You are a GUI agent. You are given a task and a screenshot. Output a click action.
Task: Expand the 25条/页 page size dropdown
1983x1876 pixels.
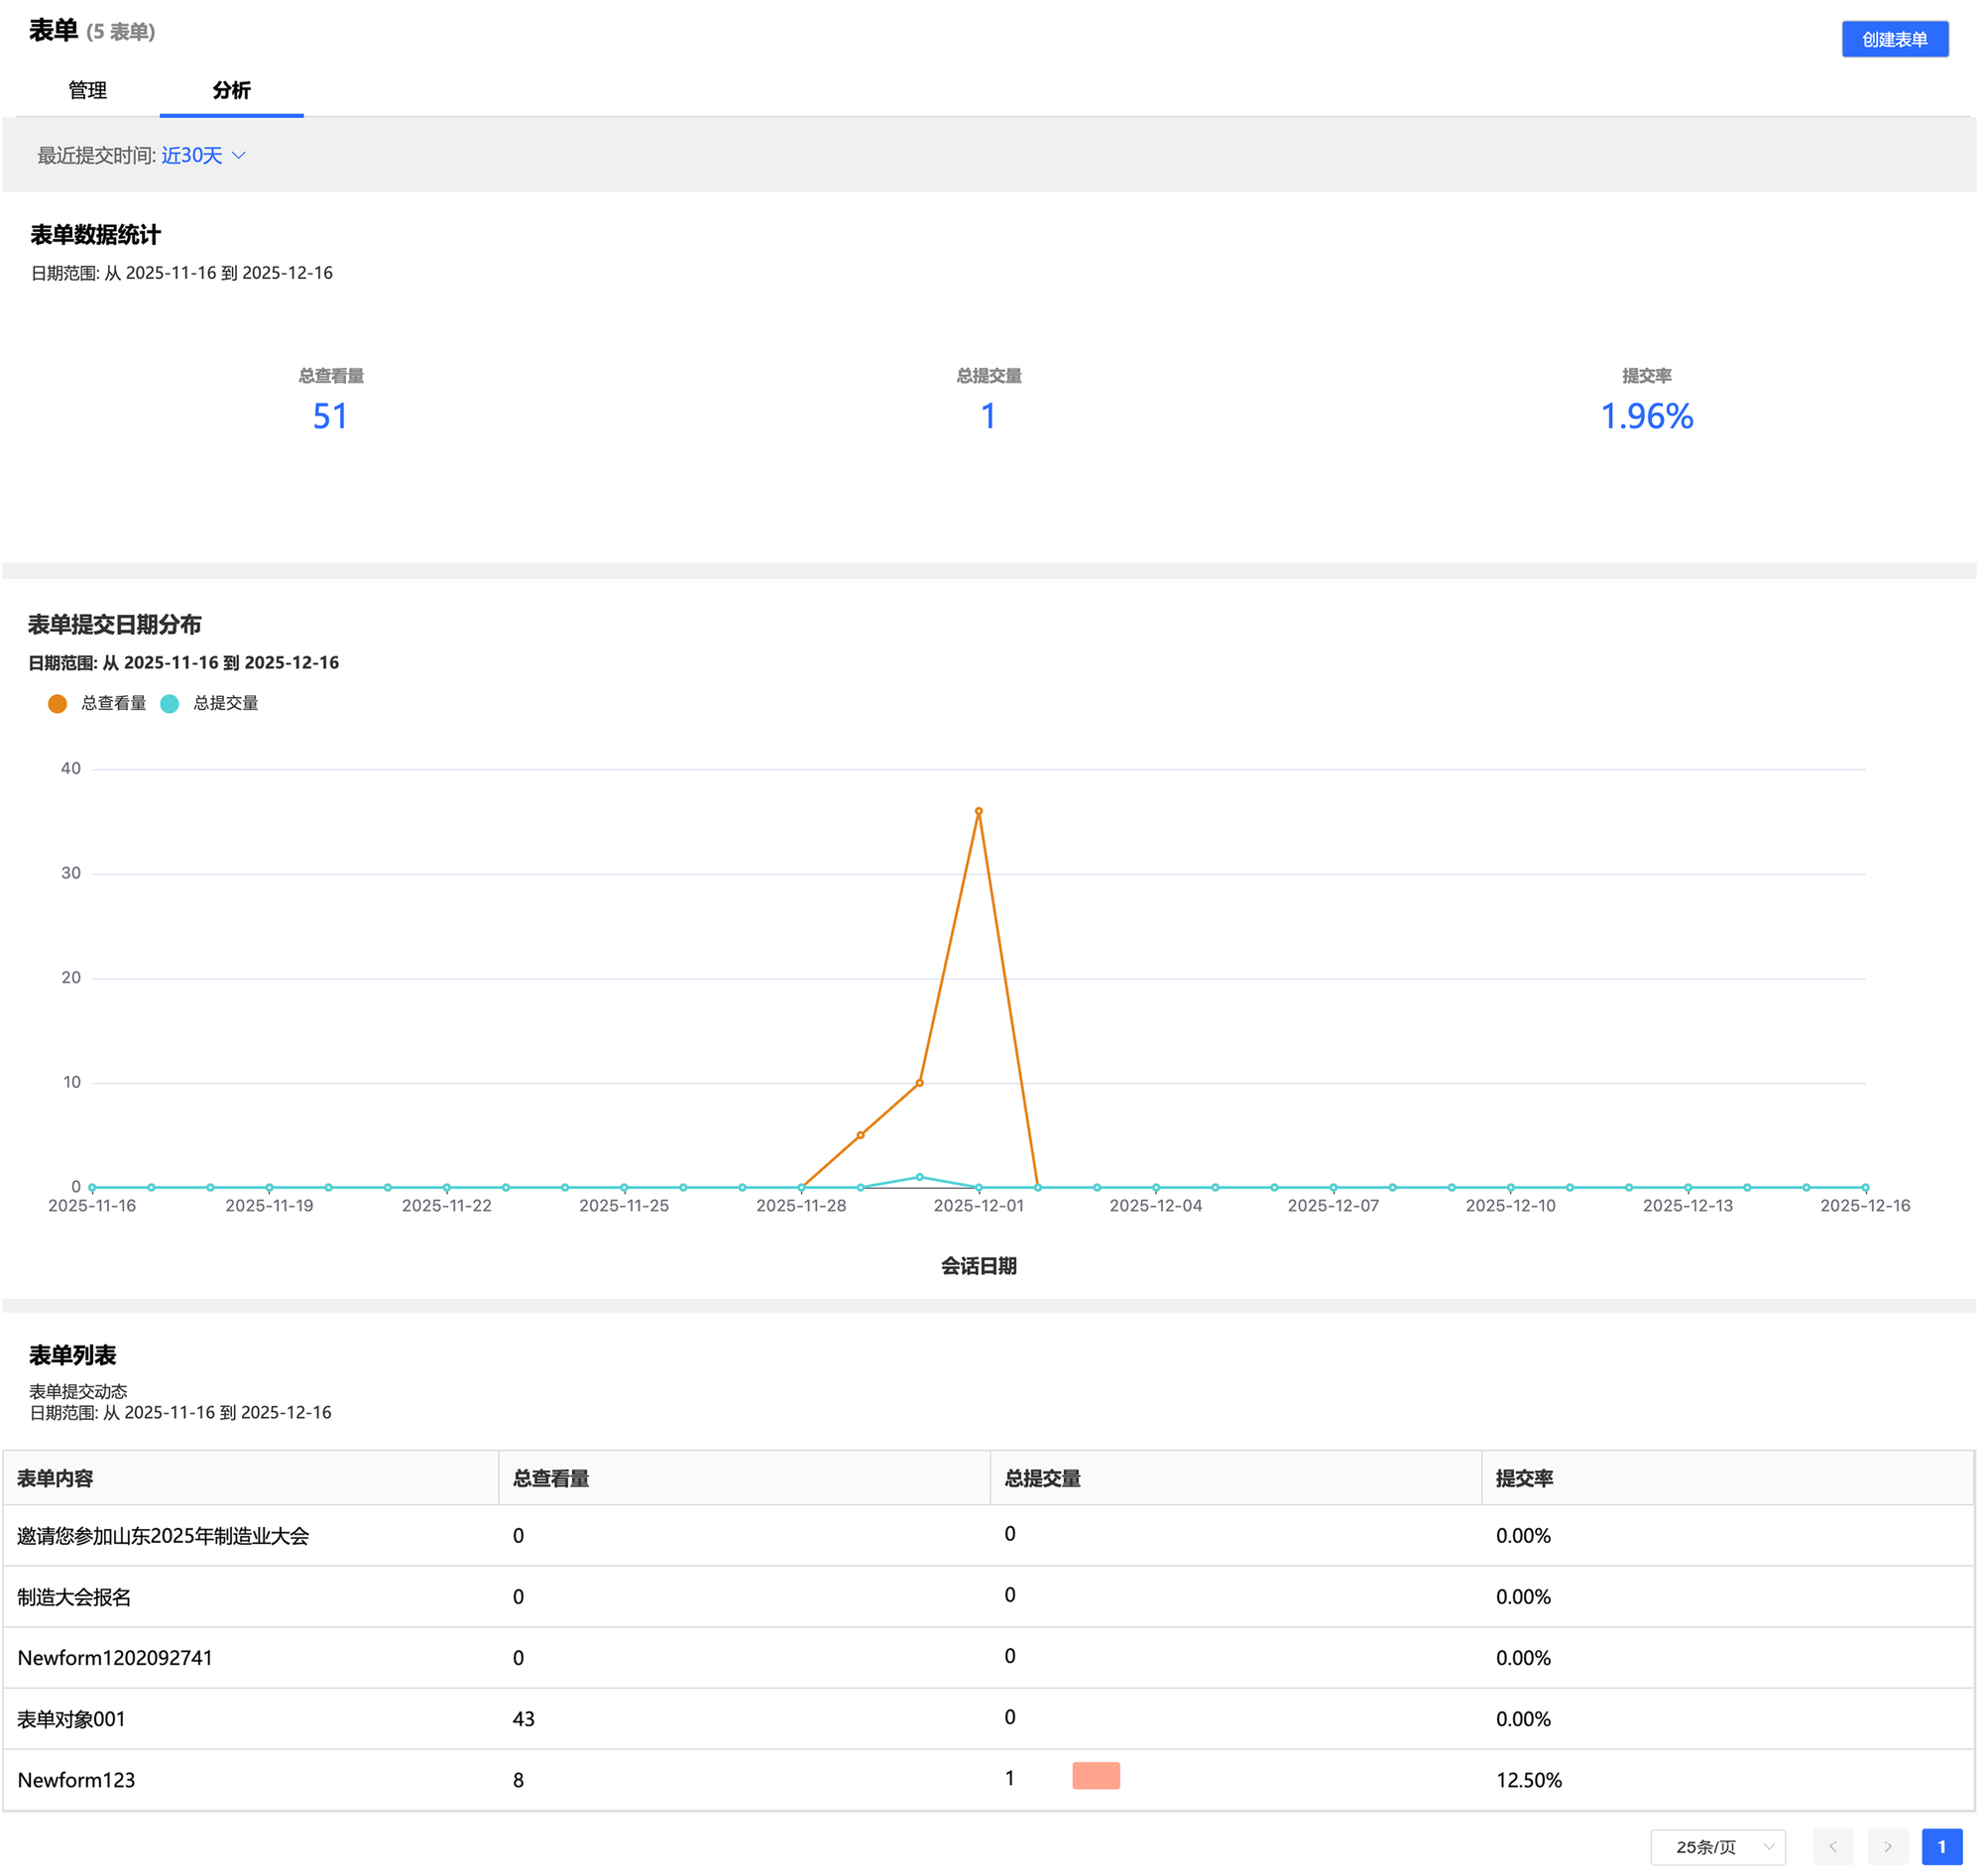click(1716, 1846)
